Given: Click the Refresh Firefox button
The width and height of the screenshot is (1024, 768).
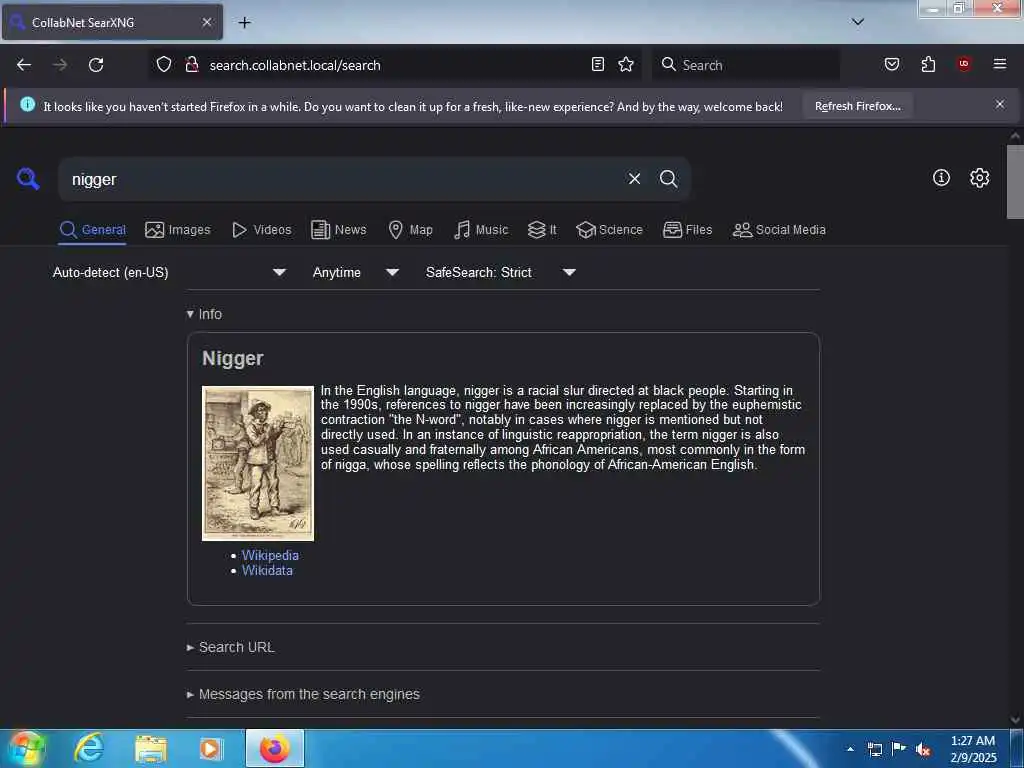Looking at the screenshot, I should [x=857, y=106].
